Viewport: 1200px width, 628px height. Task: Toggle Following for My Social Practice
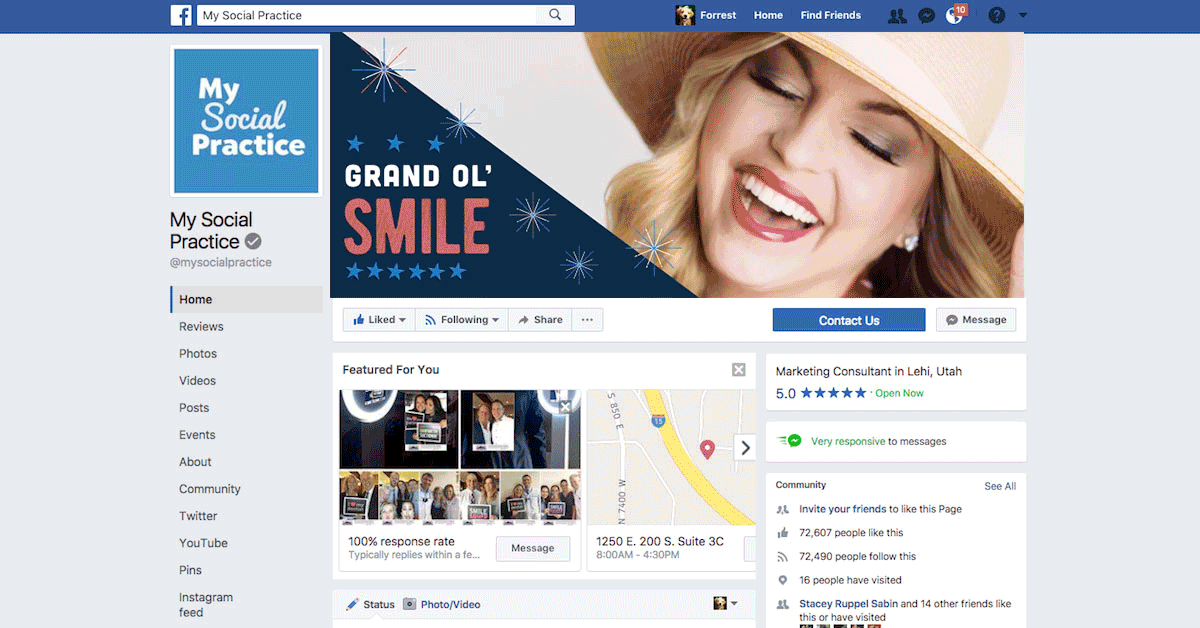tap(461, 319)
